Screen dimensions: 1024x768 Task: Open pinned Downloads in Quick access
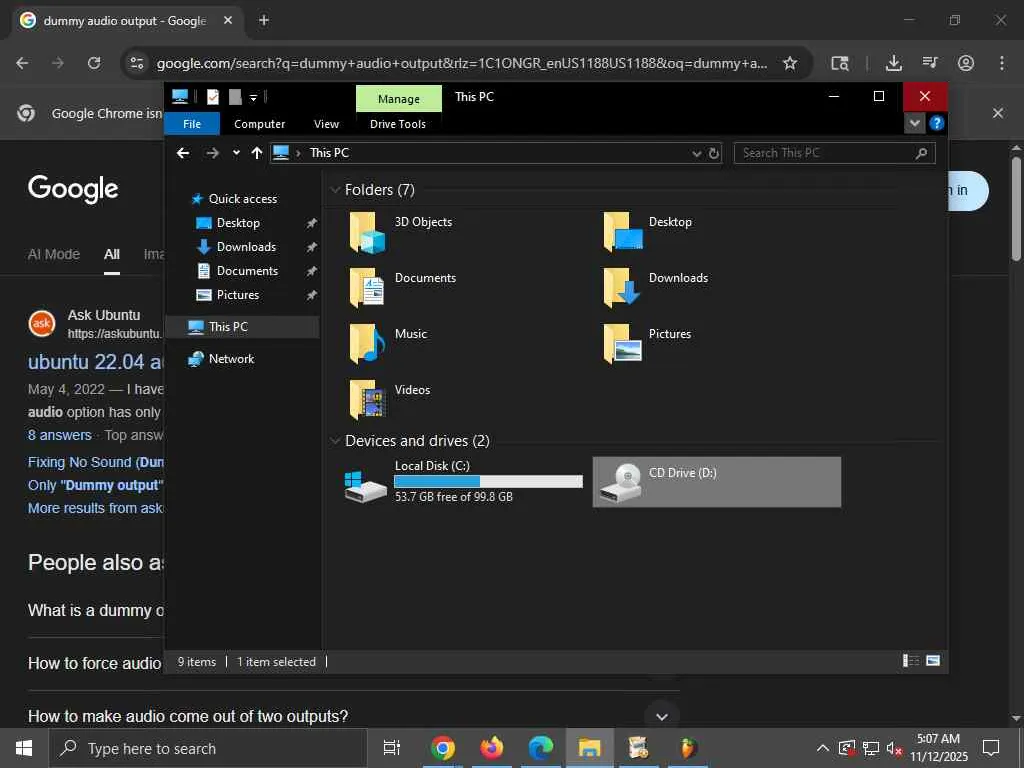[246, 247]
